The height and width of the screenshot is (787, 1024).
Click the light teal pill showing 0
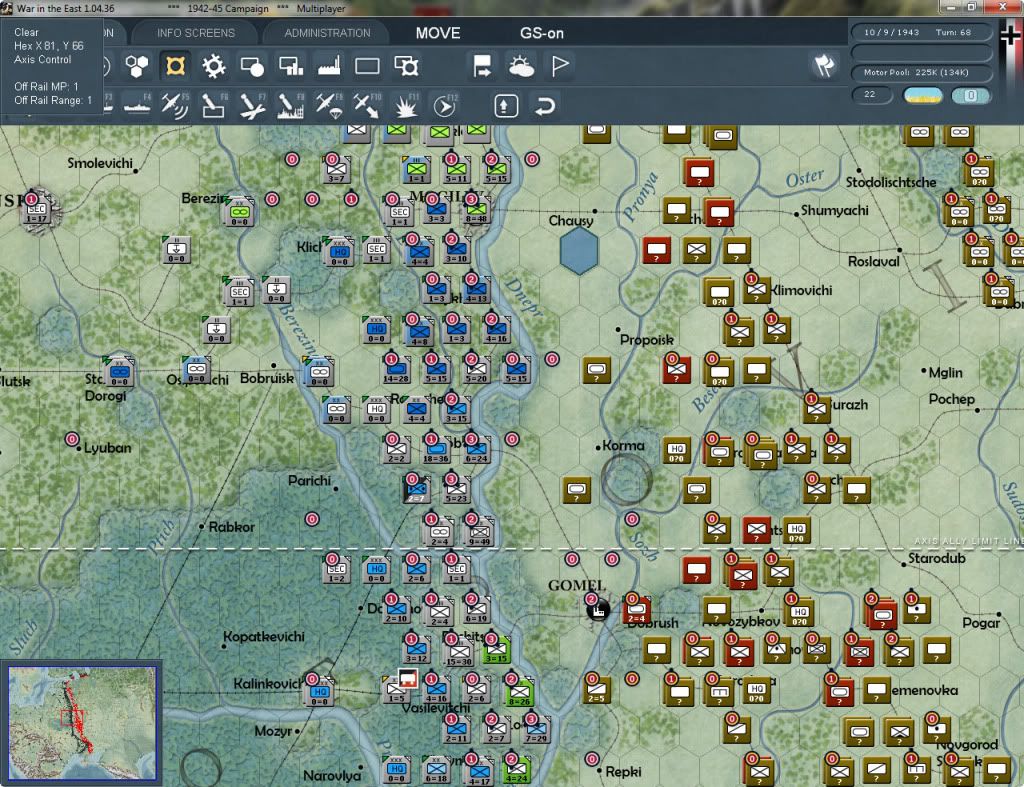pos(971,95)
